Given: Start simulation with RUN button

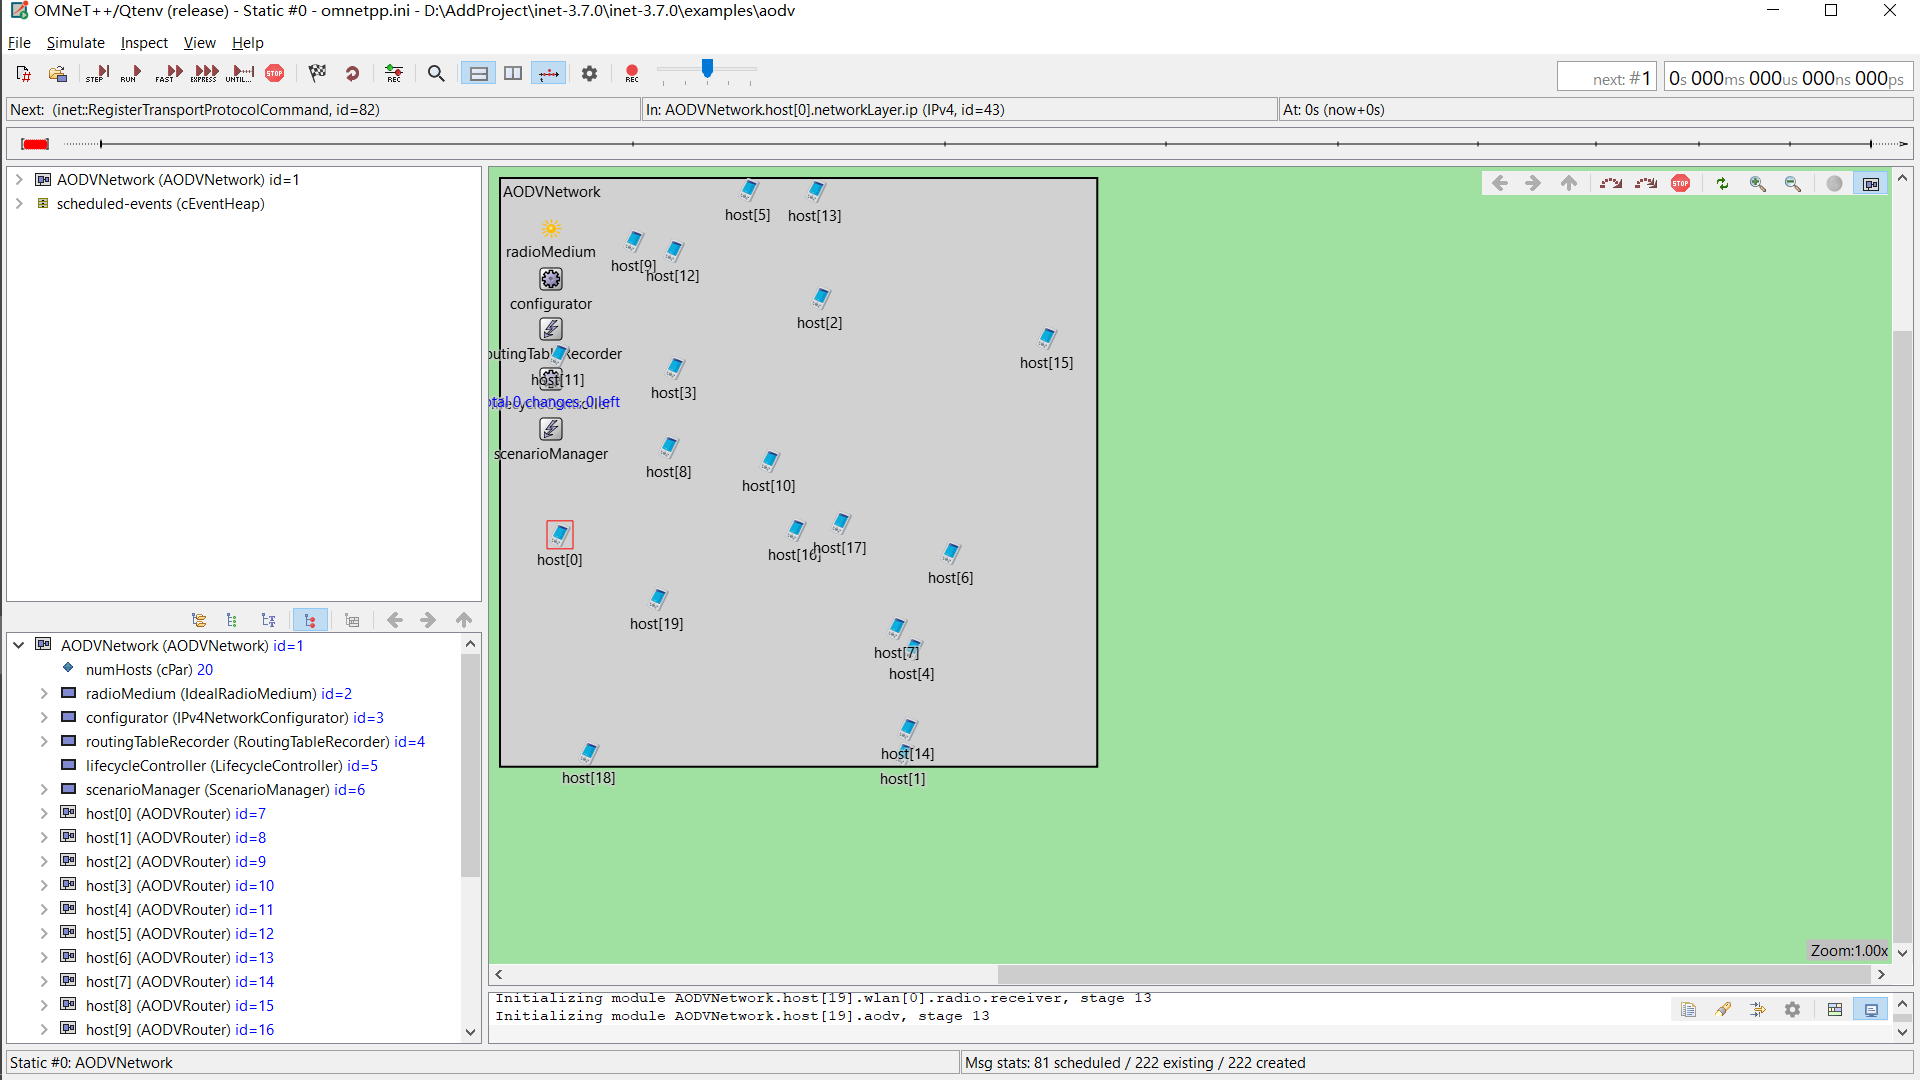Looking at the screenshot, I should point(131,73).
